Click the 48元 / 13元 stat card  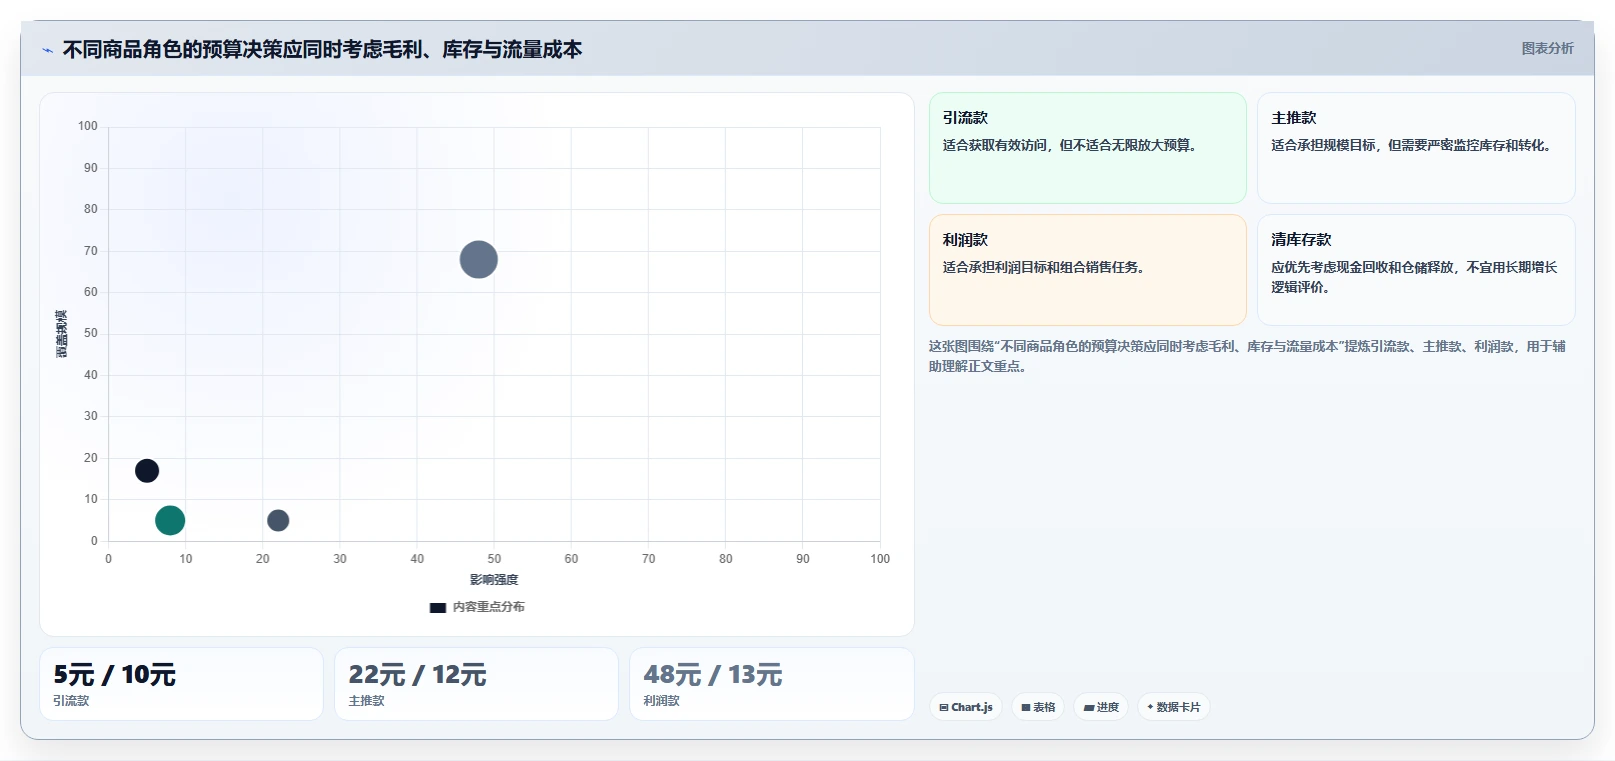tap(772, 684)
